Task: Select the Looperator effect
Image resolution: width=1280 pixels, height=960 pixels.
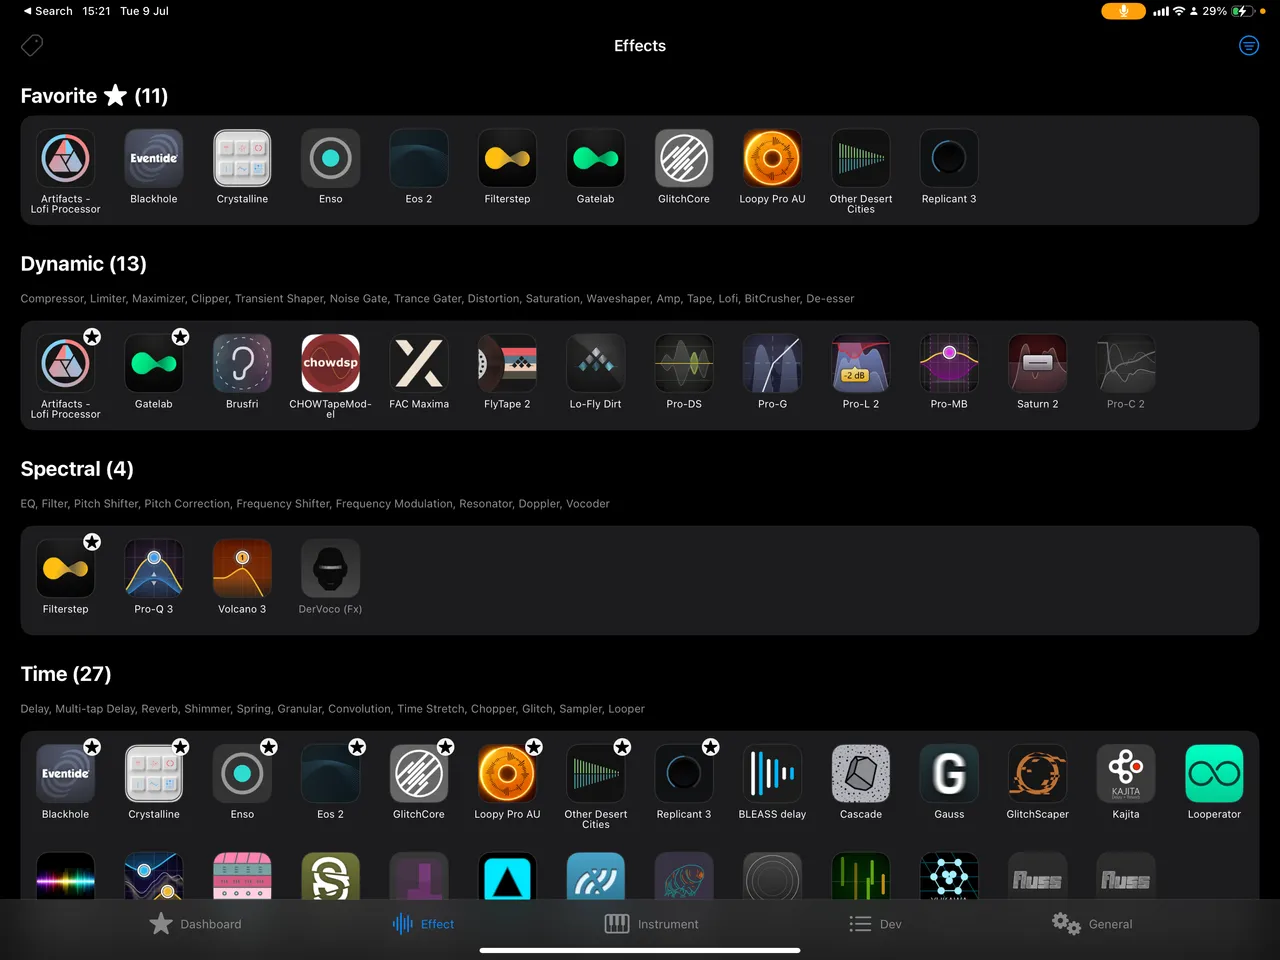Action: [1214, 773]
